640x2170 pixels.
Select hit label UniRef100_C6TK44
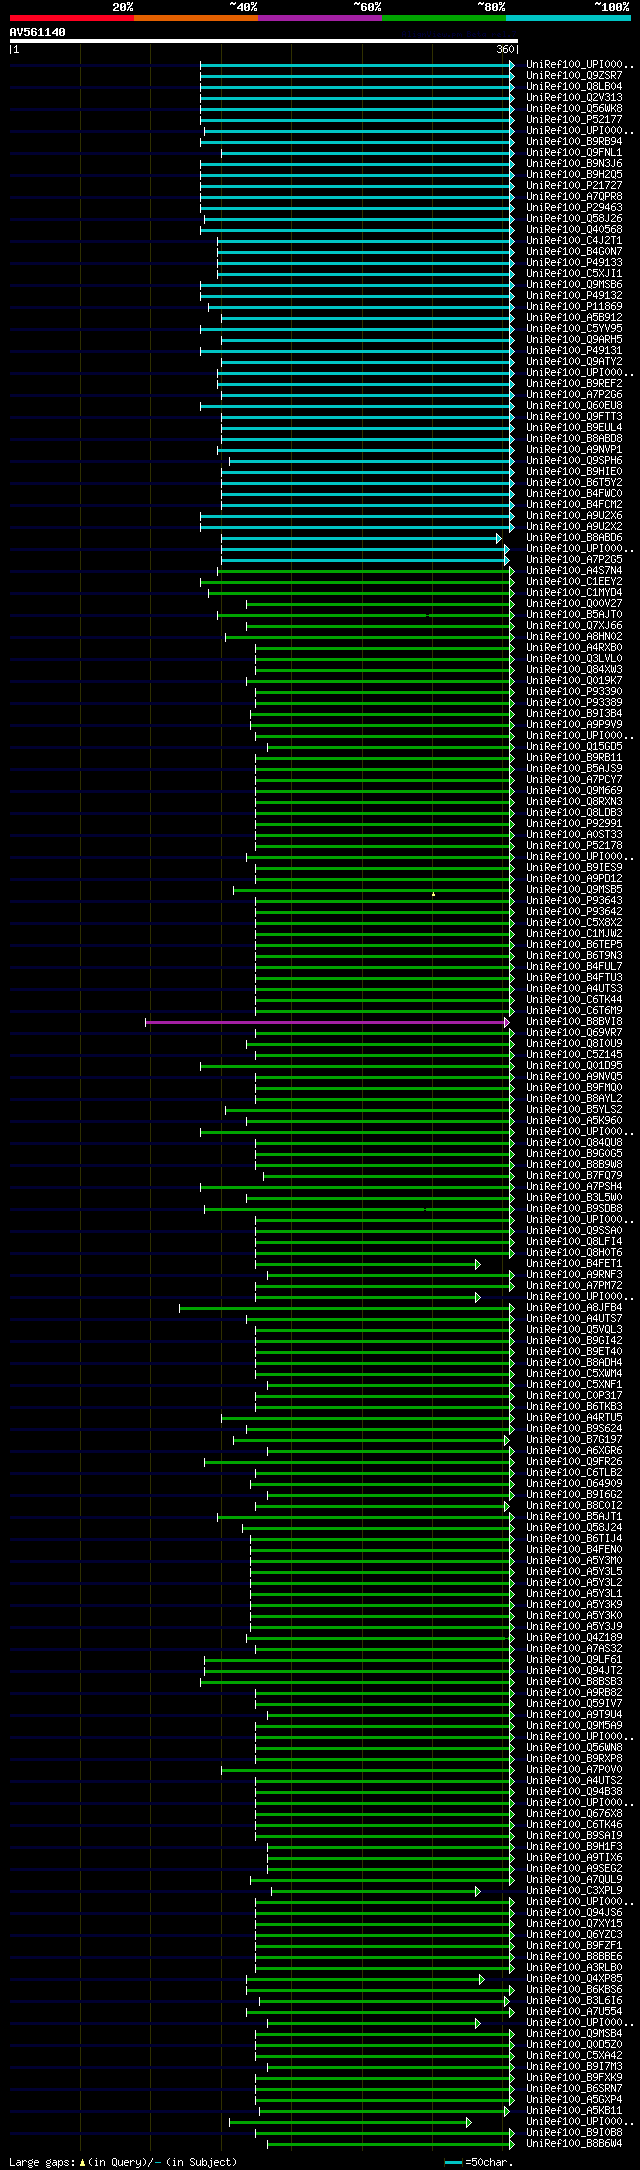(574, 999)
